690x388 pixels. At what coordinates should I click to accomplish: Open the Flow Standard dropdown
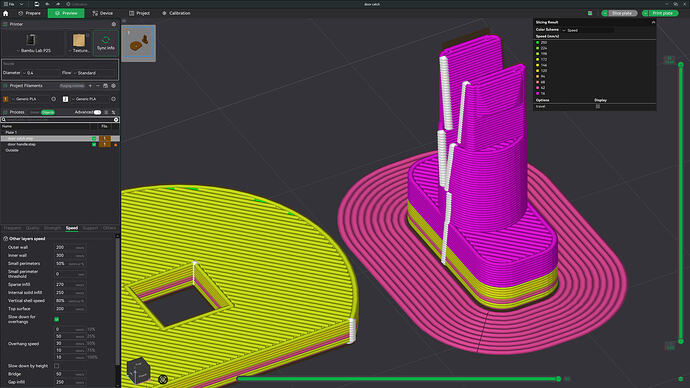(x=95, y=73)
